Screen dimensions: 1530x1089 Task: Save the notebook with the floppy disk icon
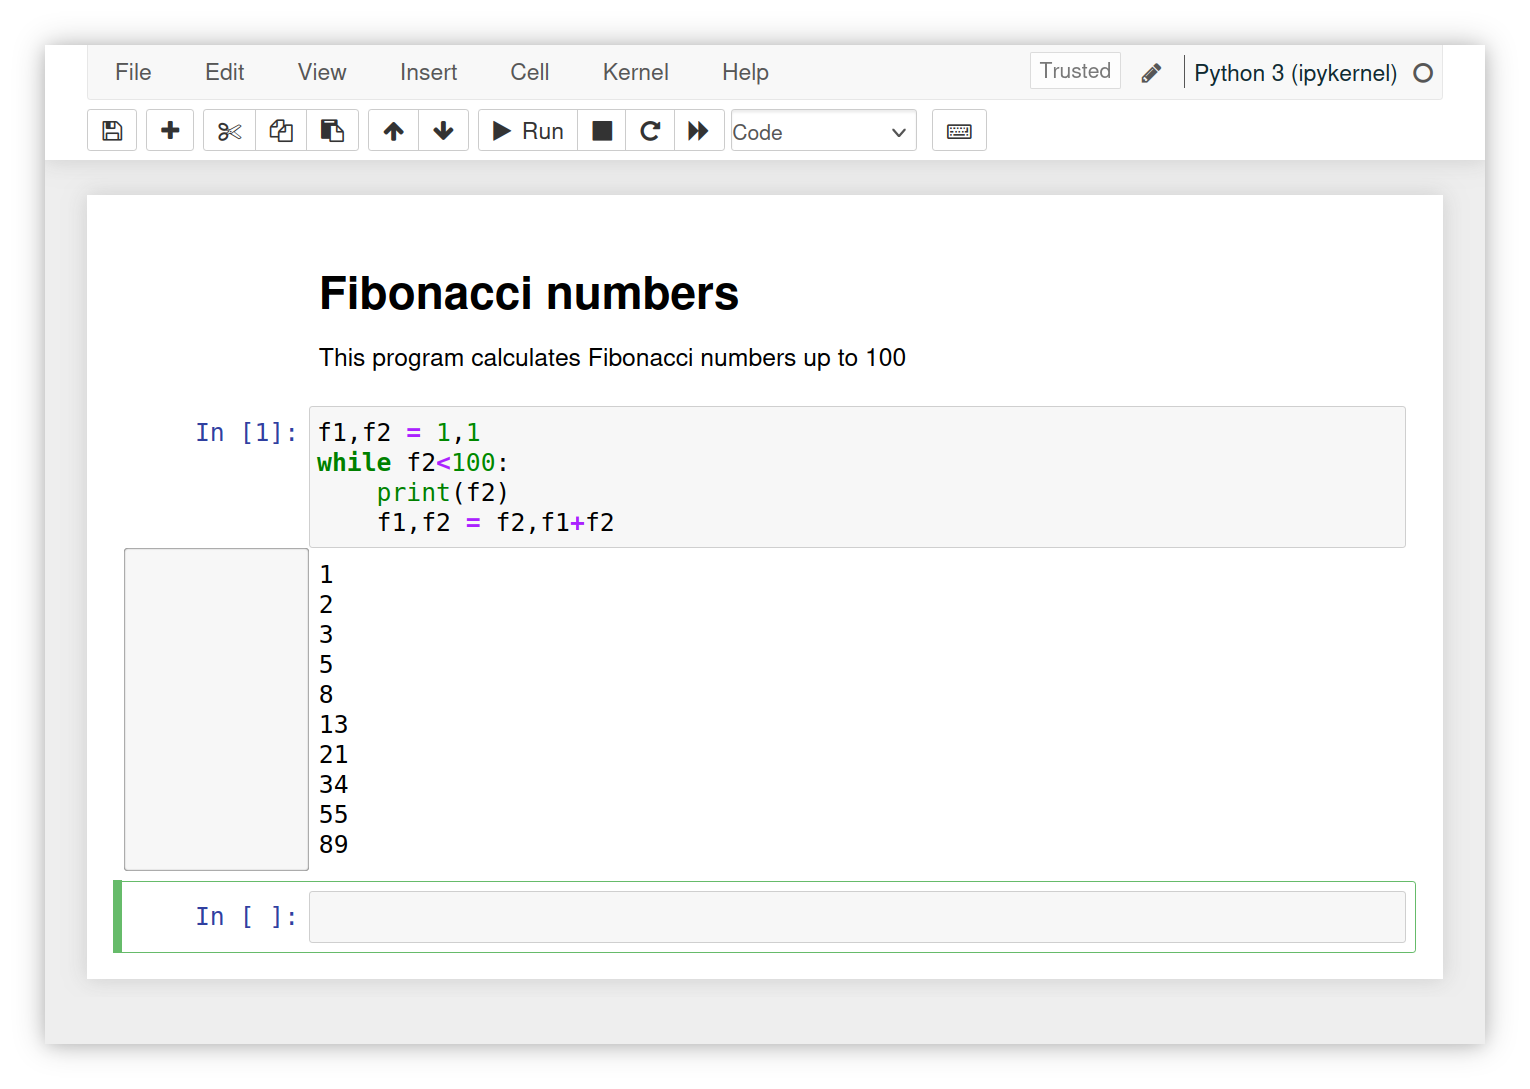[x=112, y=131]
